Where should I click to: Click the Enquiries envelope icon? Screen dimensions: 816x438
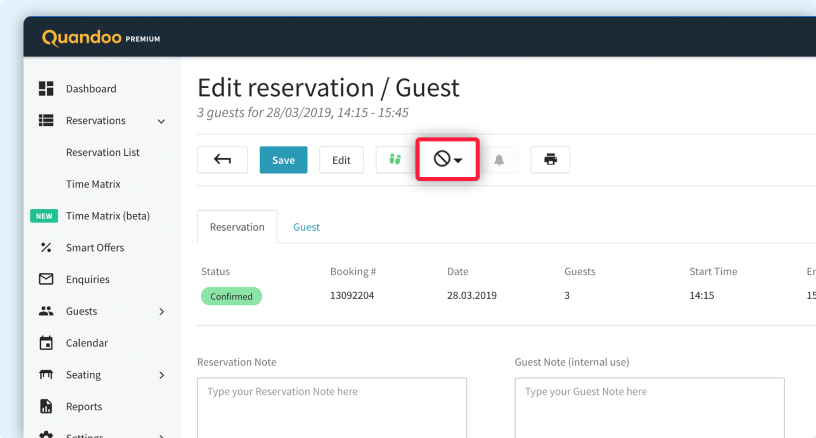click(46, 280)
